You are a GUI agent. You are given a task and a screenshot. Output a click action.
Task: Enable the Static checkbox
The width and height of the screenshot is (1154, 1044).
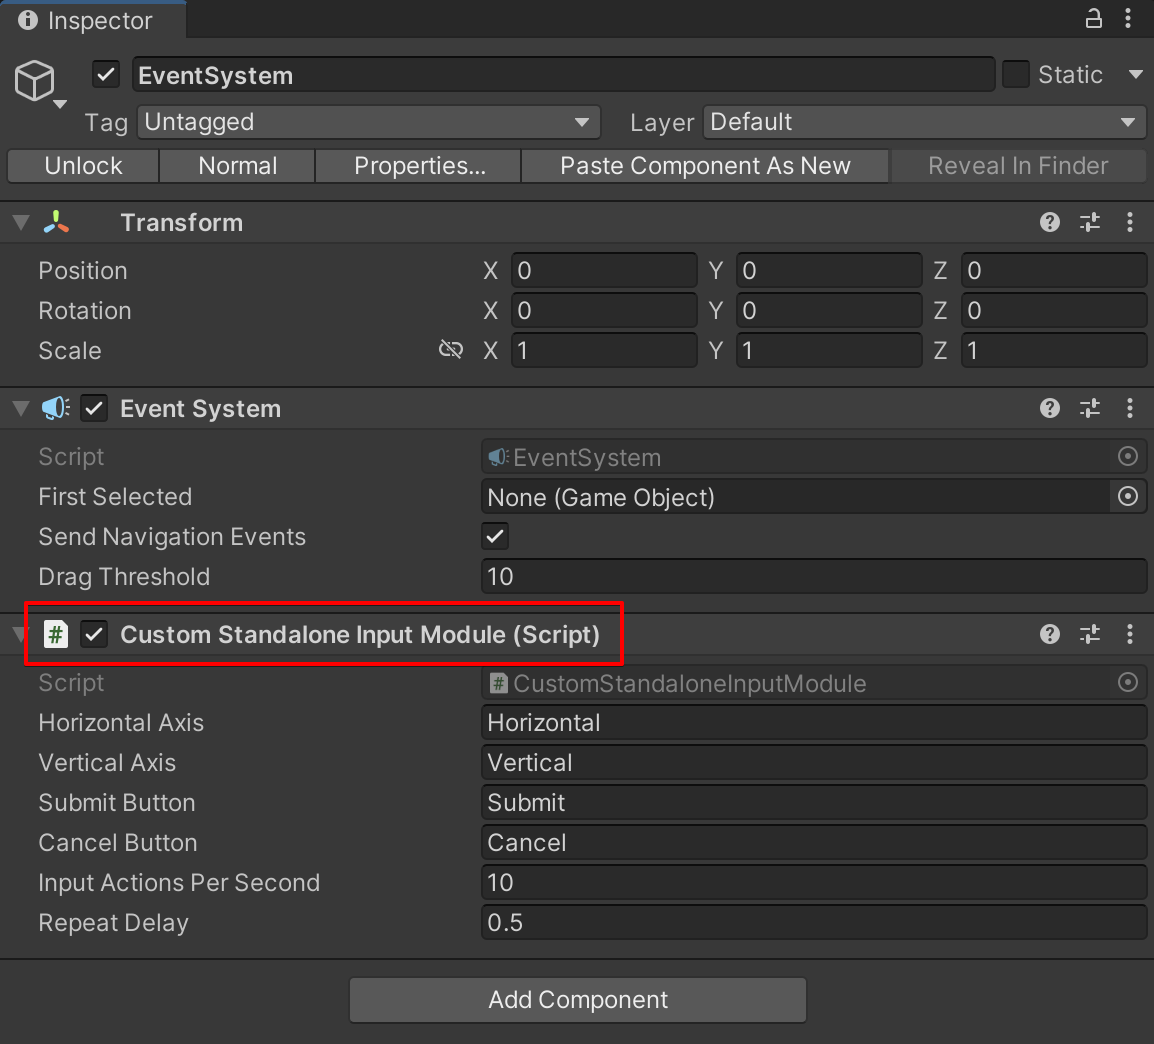pyautogui.click(x=1015, y=74)
